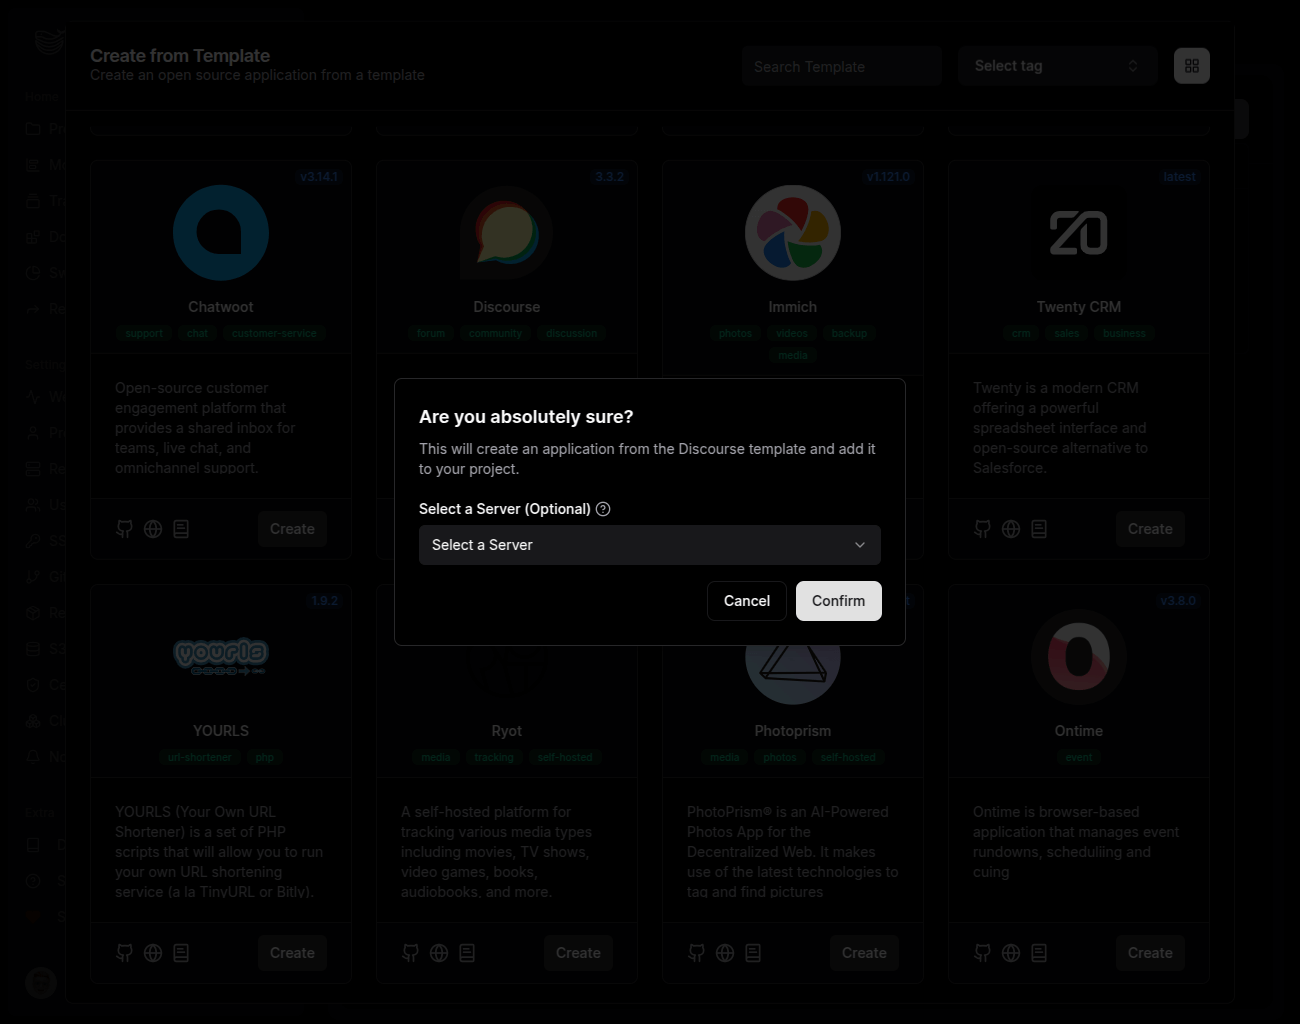
Task: Create an application from the Twenty CRM template
Action: (x=1150, y=529)
